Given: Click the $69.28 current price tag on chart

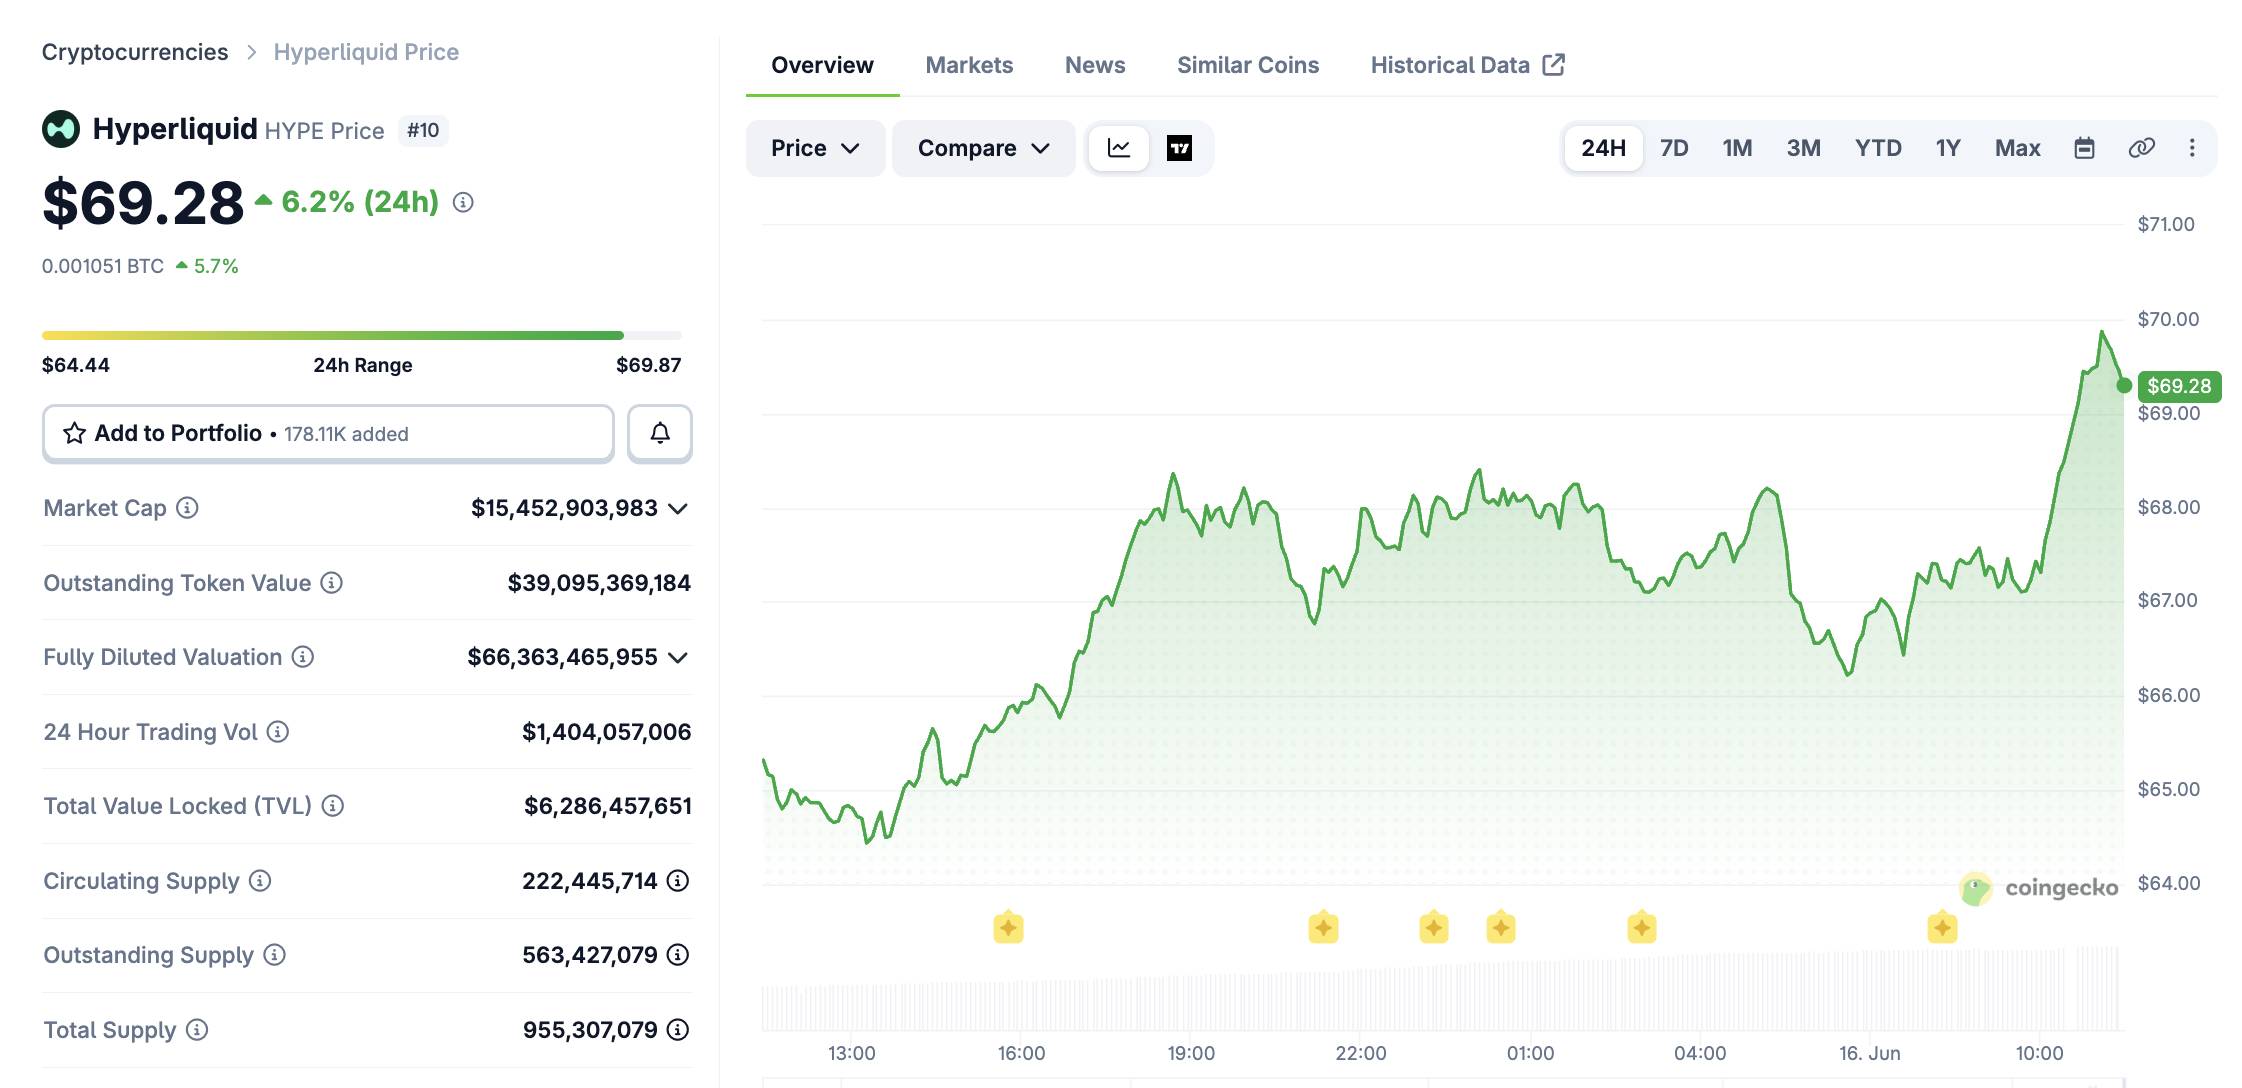Looking at the screenshot, I should (x=2179, y=386).
